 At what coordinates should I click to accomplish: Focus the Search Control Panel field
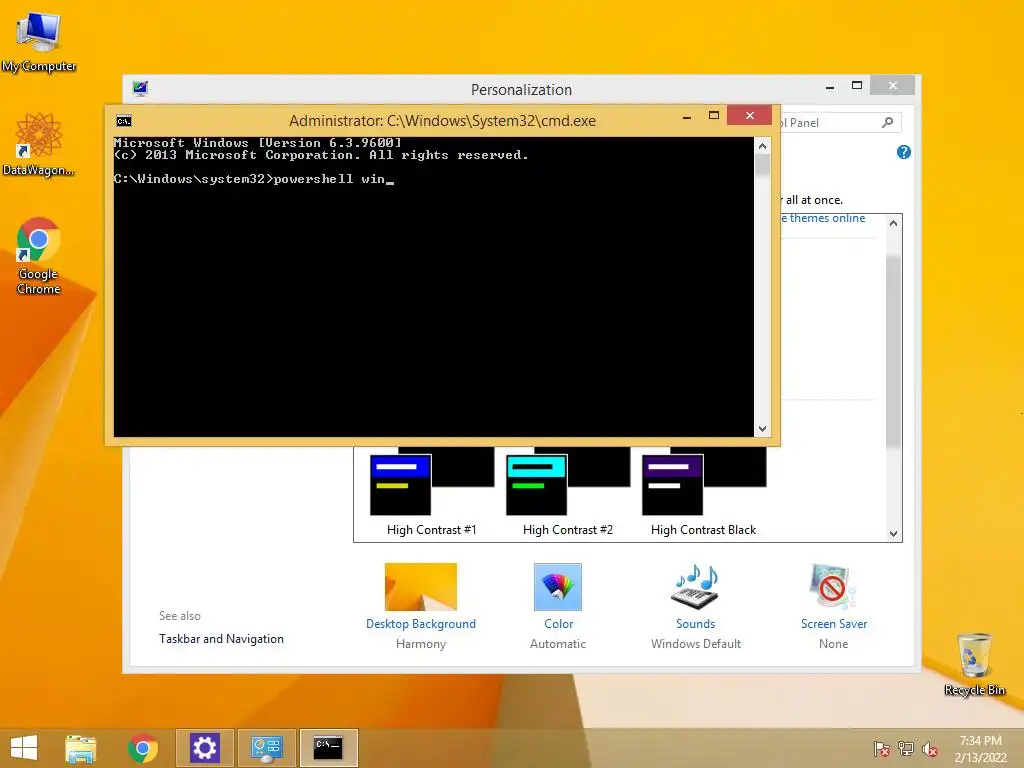point(840,122)
